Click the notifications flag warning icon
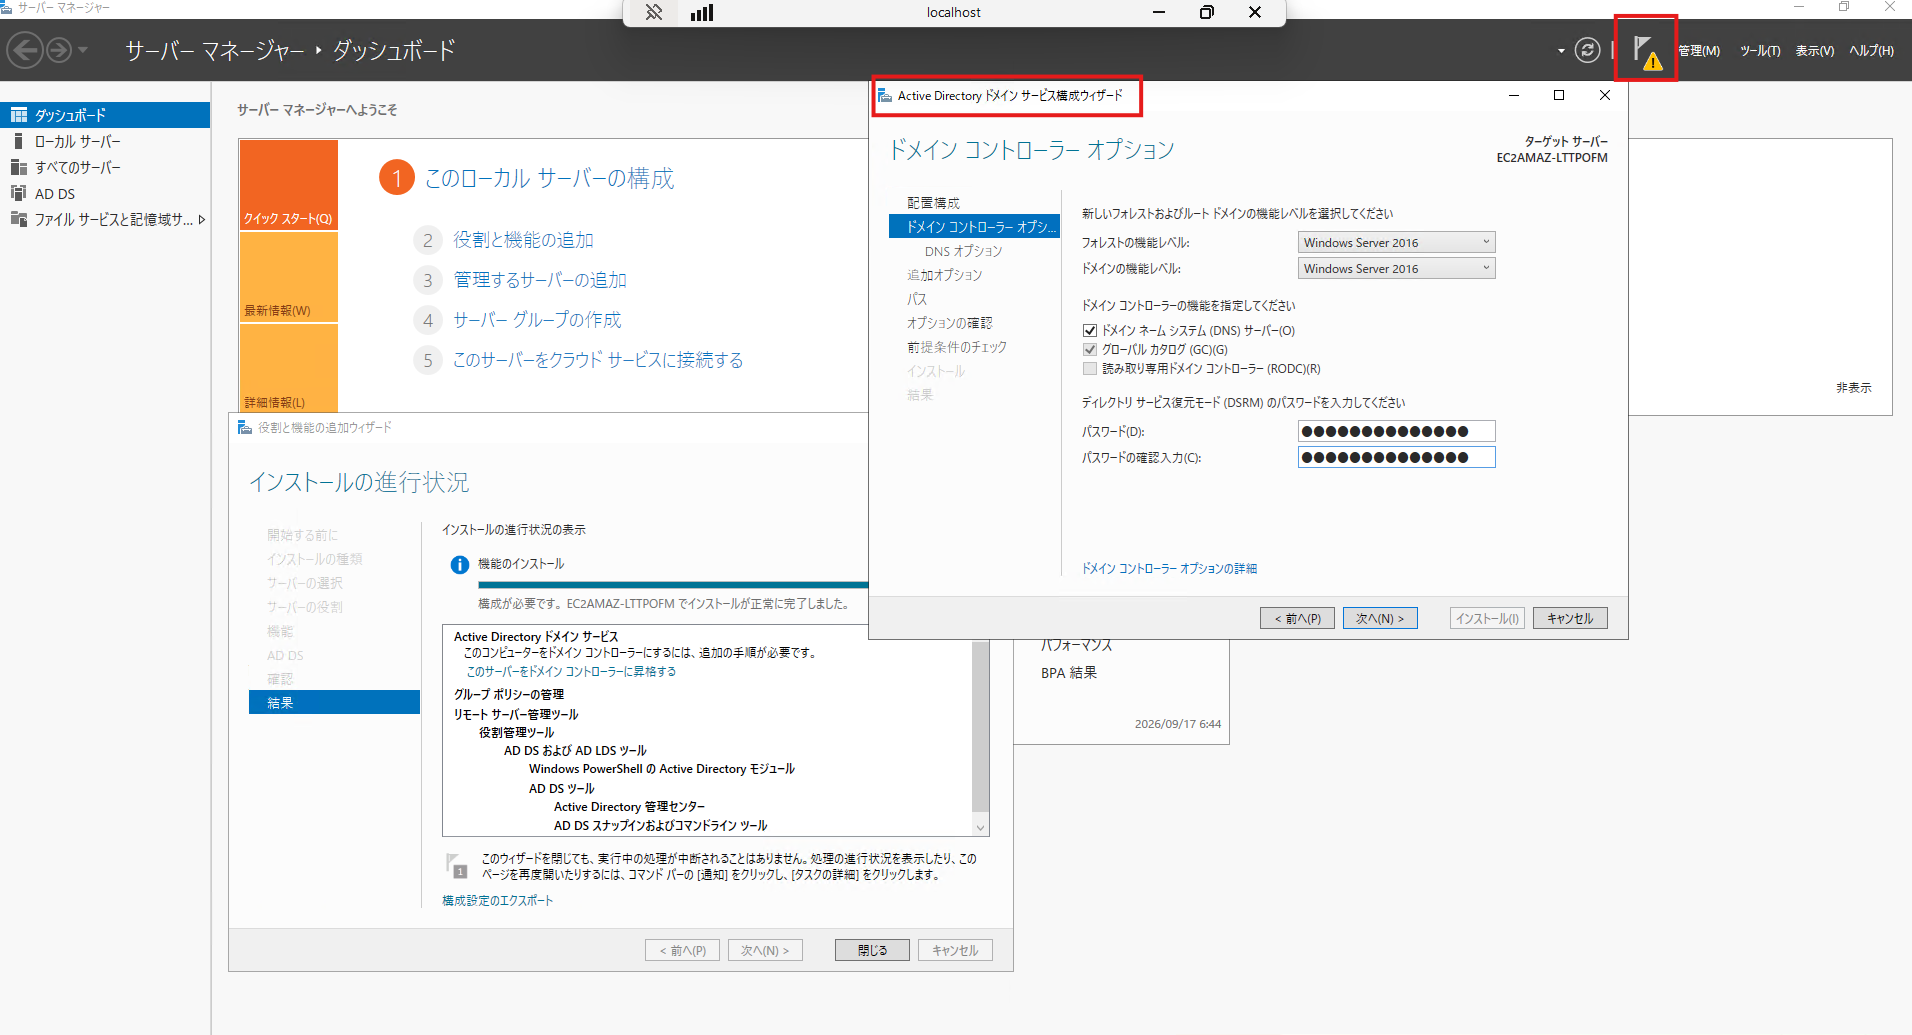Image resolution: width=1912 pixels, height=1035 pixels. (x=1646, y=51)
